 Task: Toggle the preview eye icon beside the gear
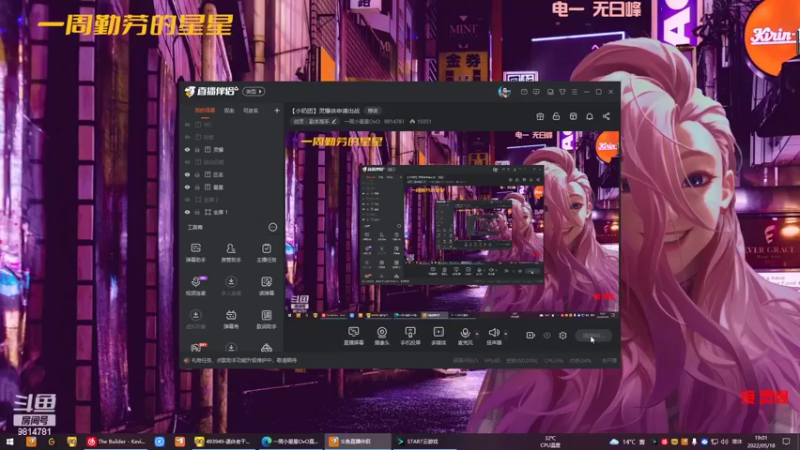coord(547,335)
